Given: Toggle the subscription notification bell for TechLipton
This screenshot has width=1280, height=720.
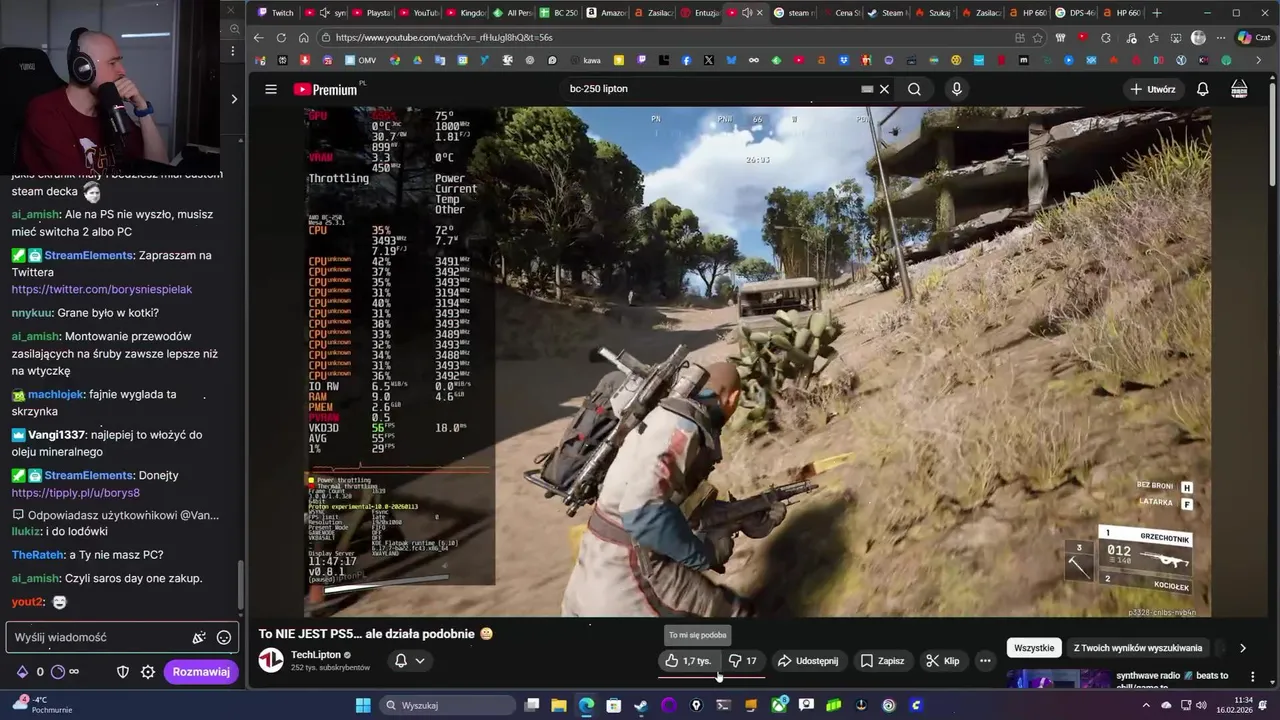Looking at the screenshot, I should coord(401,661).
